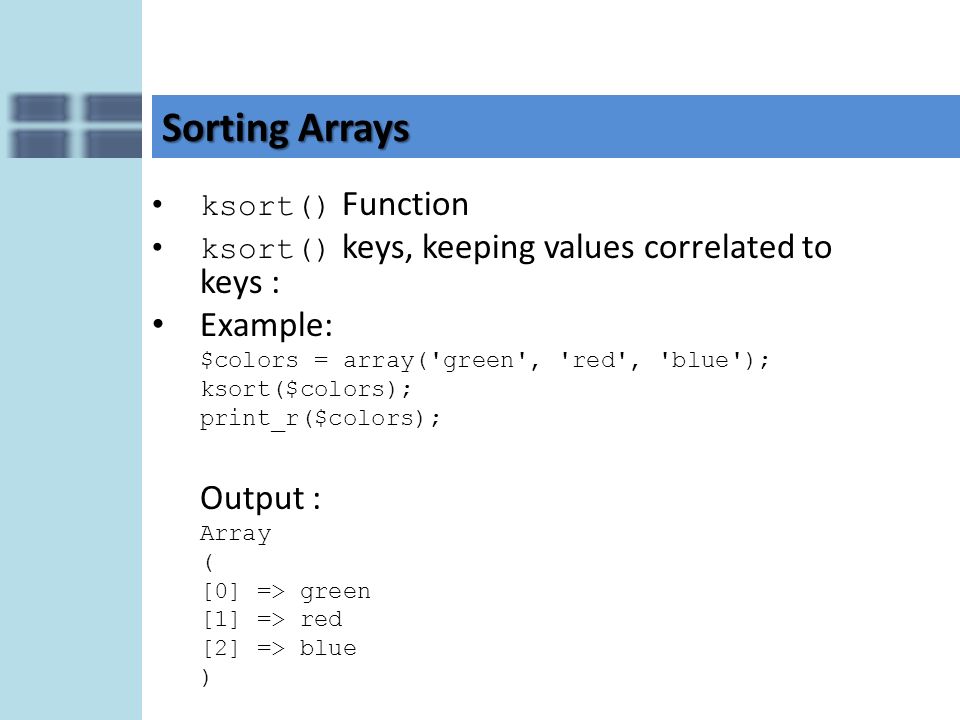The width and height of the screenshot is (960, 720).
Task: Click the opening parenthesis of output
Action: (x=209, y=562)
